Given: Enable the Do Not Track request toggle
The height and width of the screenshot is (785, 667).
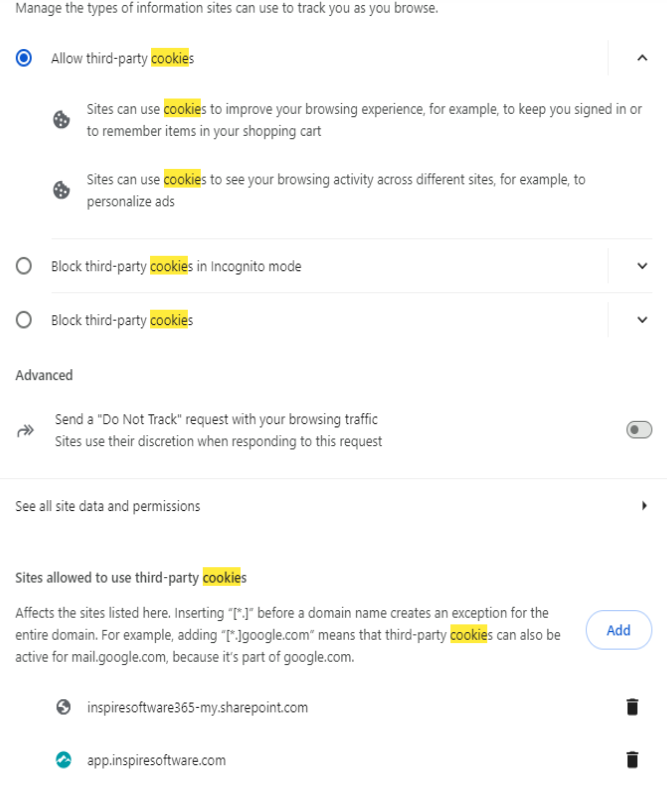Looking at the screenshot, I should [639, 430].
